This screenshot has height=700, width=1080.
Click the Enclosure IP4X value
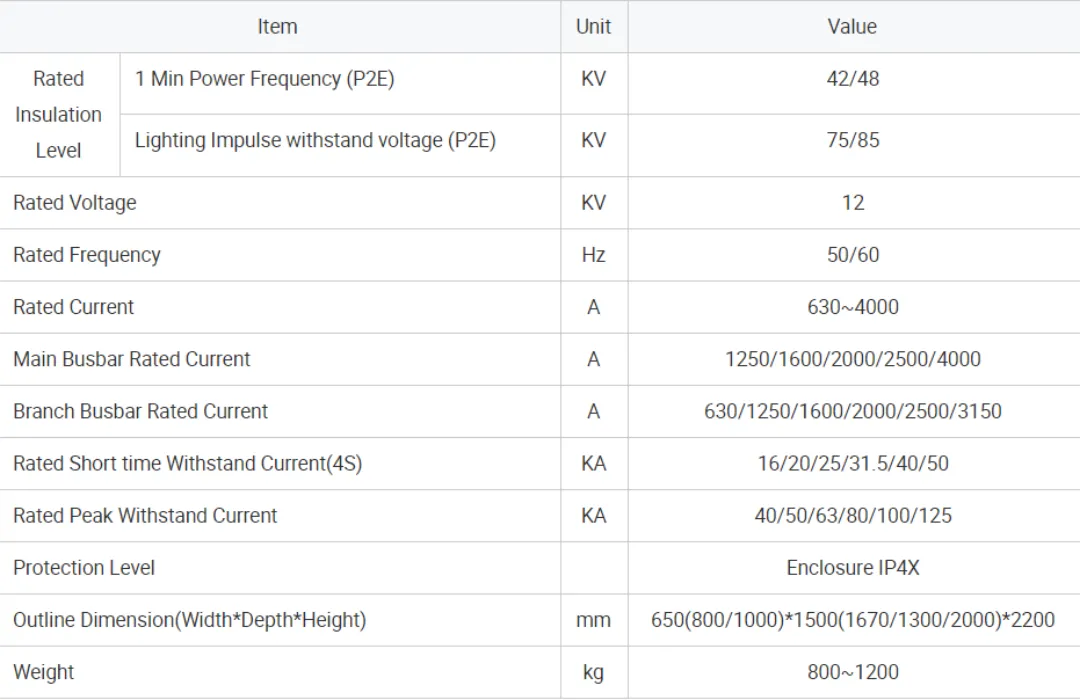tap(852, 567)
